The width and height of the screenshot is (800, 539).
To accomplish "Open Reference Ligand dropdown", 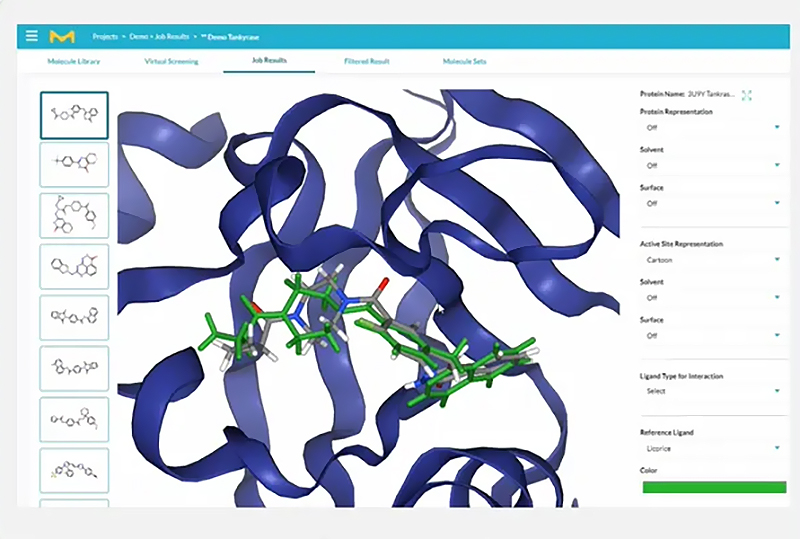I will [712, 448].
